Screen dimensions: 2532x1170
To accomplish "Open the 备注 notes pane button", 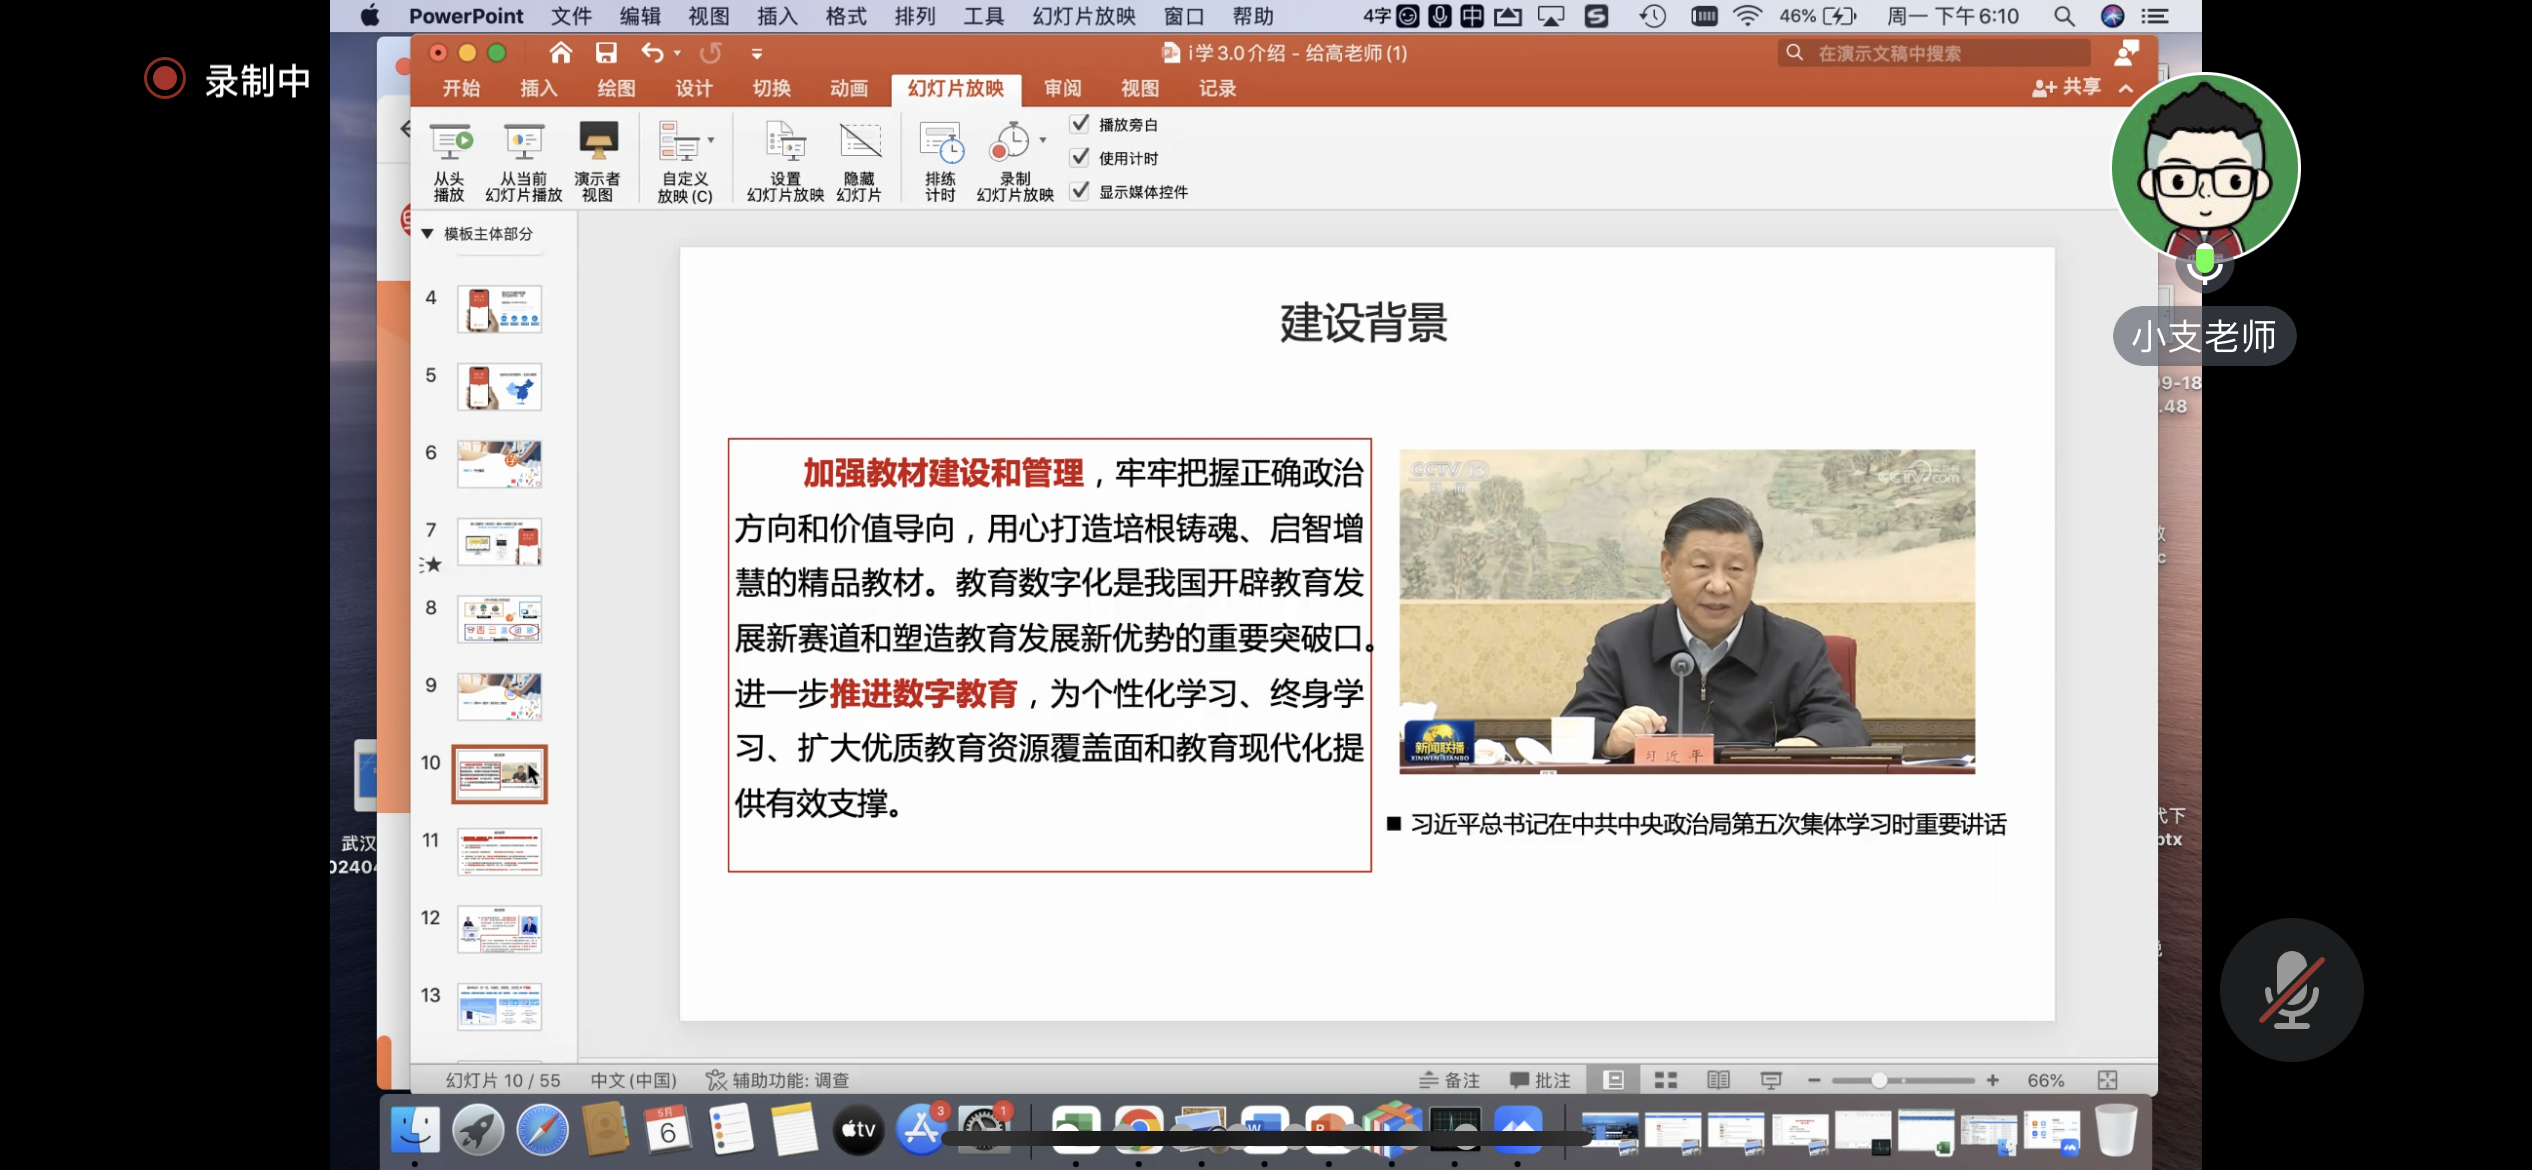I will point(1450,1080).
